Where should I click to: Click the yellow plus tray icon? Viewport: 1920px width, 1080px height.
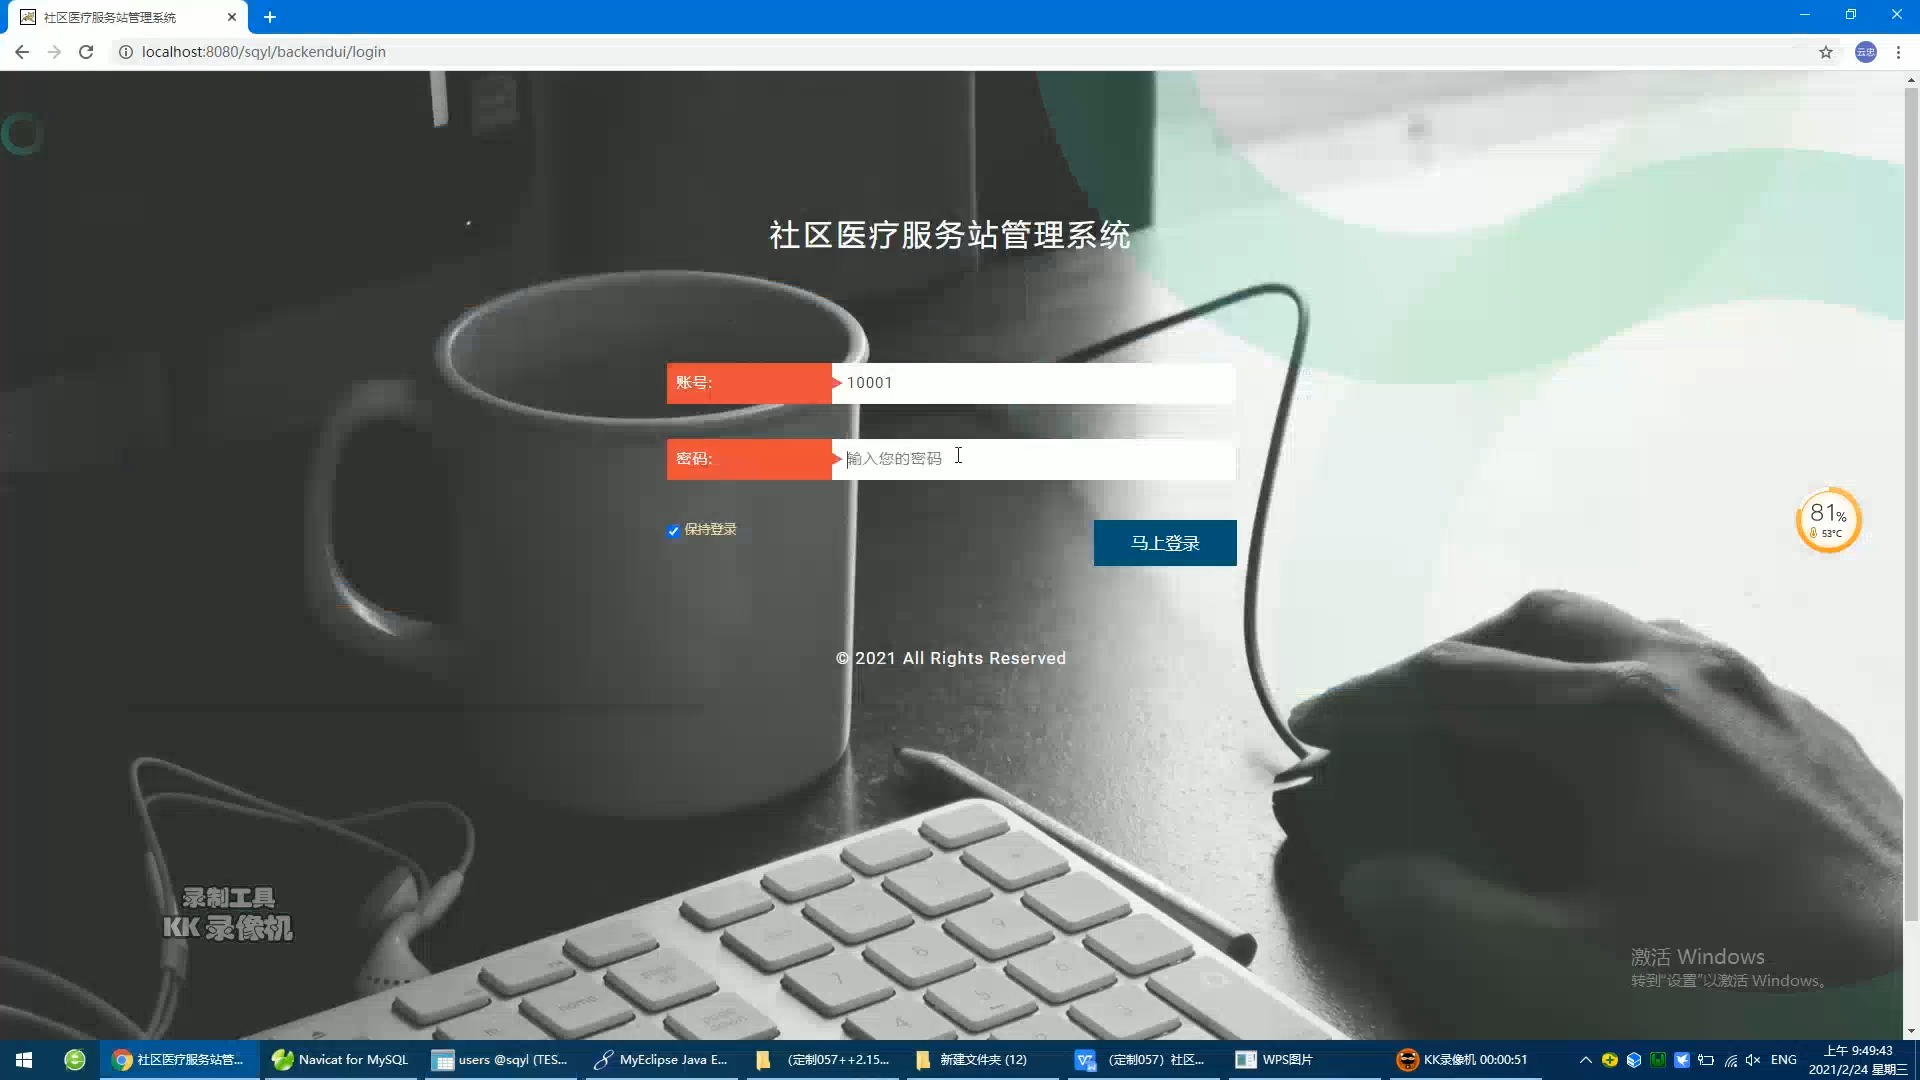(x=1609, y=1060)
